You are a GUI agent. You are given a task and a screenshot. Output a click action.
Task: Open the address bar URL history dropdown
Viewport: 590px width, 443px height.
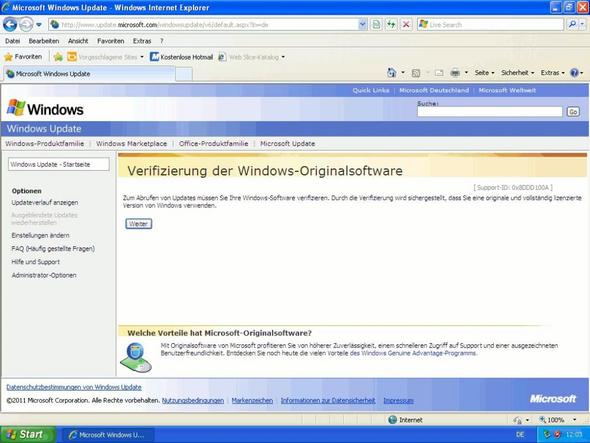(x=362, y=25)
